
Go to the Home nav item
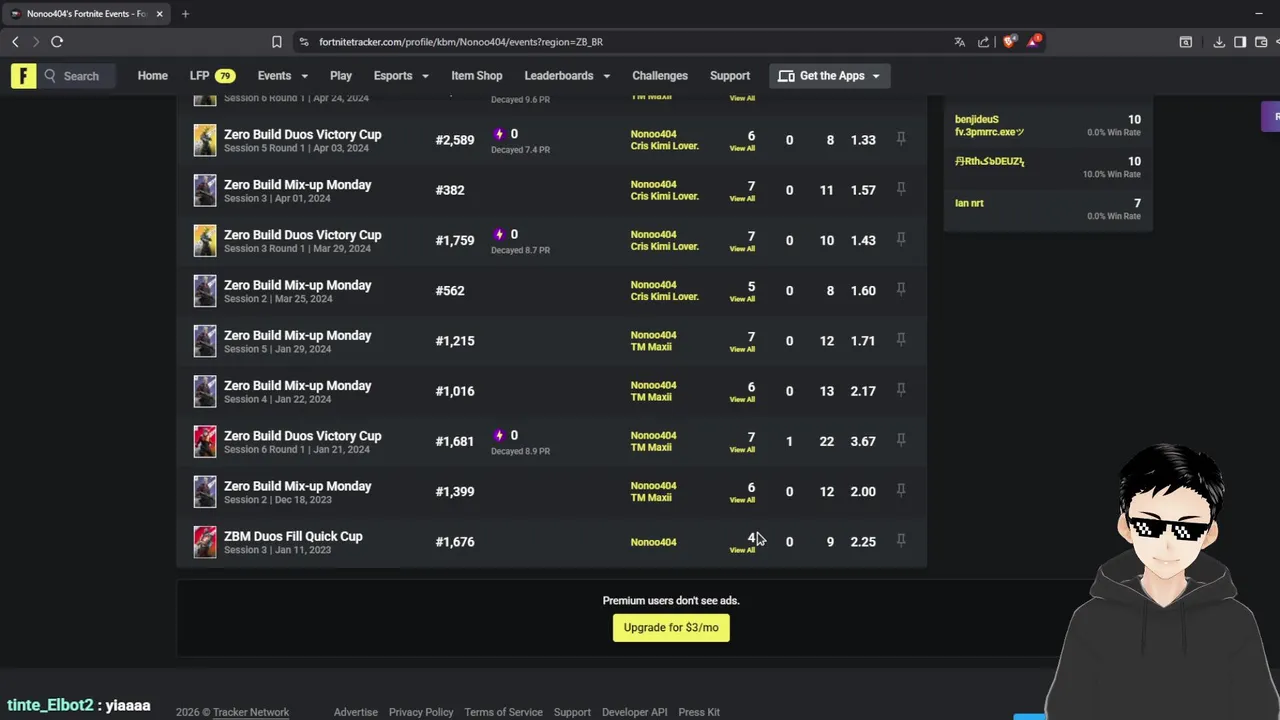[x=153, y=76]
